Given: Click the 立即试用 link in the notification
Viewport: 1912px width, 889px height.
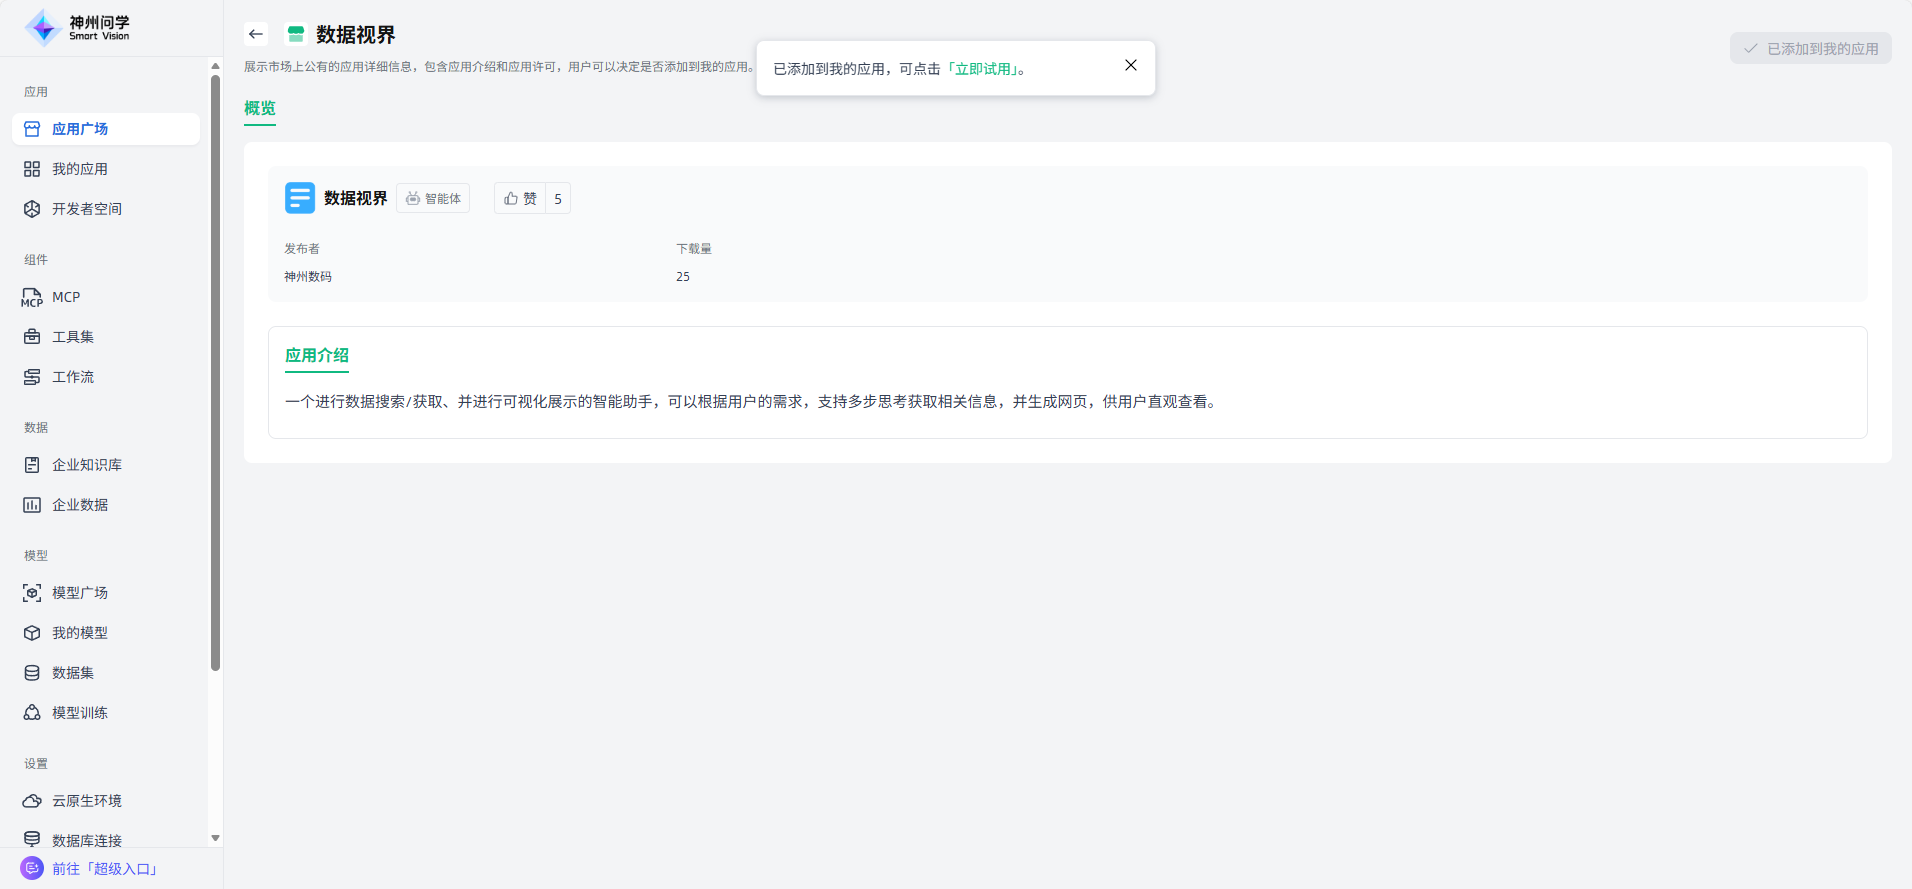Looking at the screenshot, I should coord(982,69).
